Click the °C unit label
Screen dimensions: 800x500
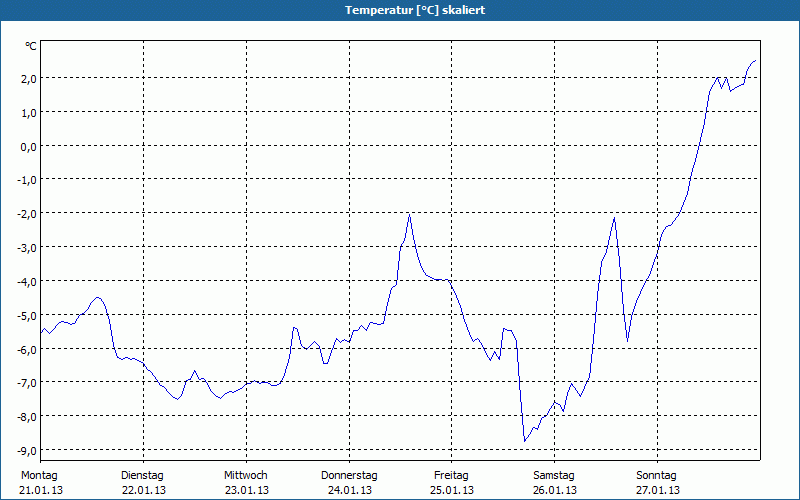pyautogui.click(x=31, y=46)
